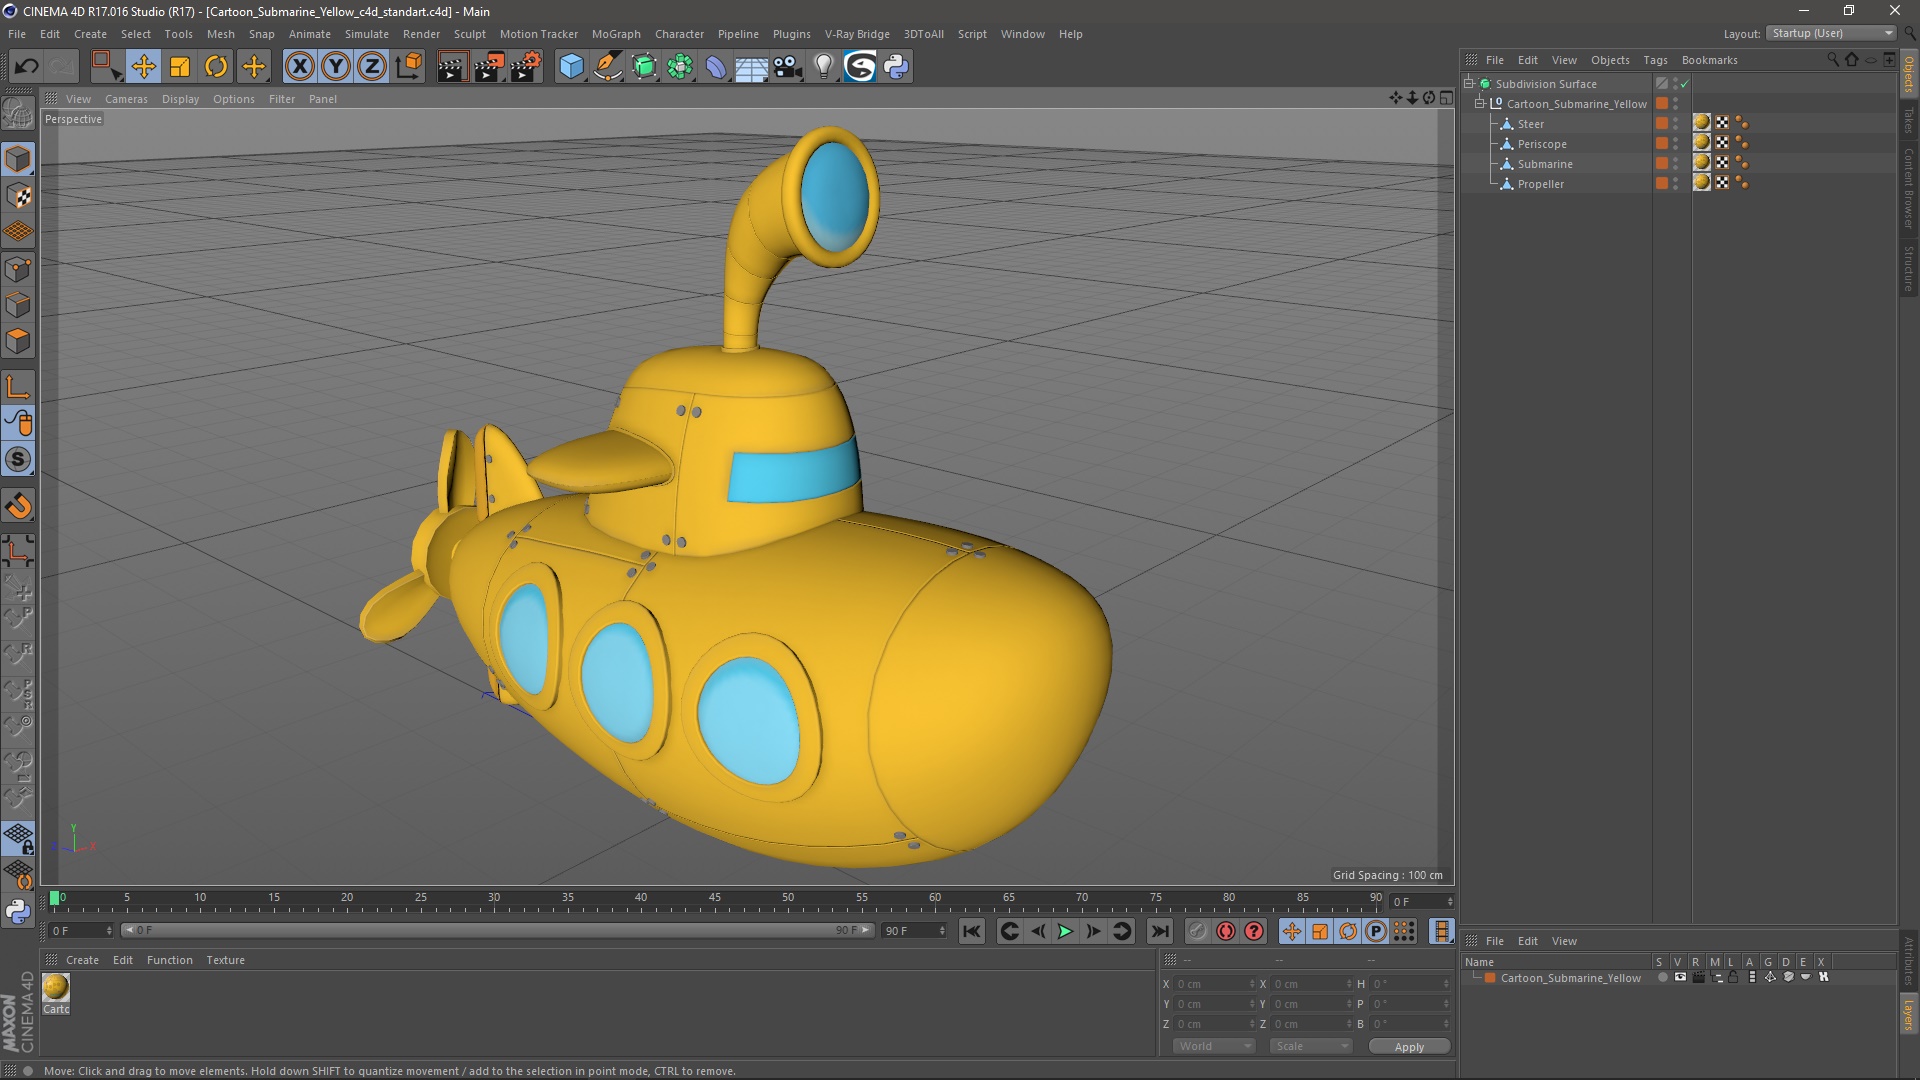Click the Python script toolbar icon

[x=896, y=67]
